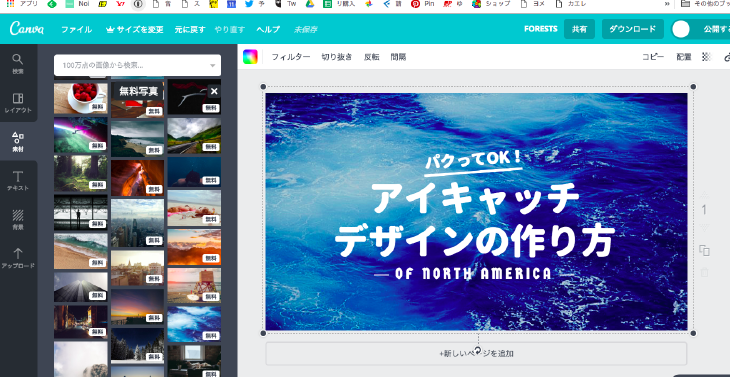This screenshot has height=377, width=730.
Task: Select the デザインの作り方 text on canvas
Action: pyautogui.click(x=475, y=241)
